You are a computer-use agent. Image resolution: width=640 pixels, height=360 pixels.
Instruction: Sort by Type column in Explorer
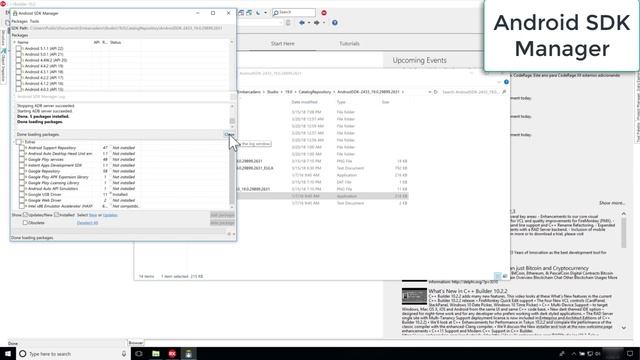click(x=341, y=102)
